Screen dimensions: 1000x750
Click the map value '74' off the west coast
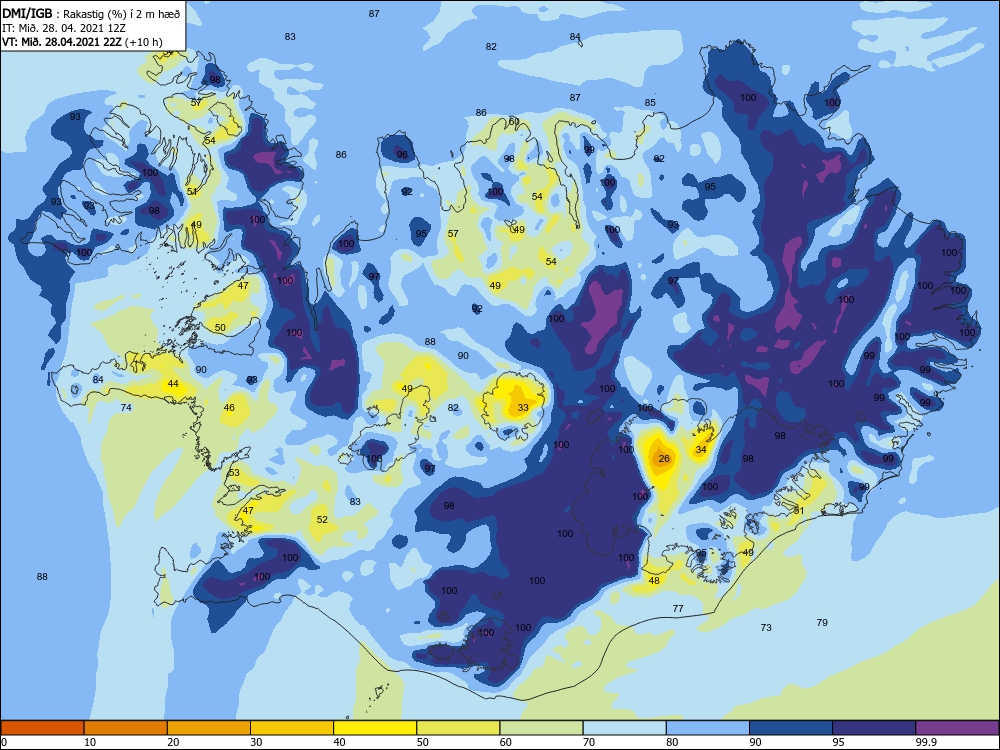click(126, 408)
